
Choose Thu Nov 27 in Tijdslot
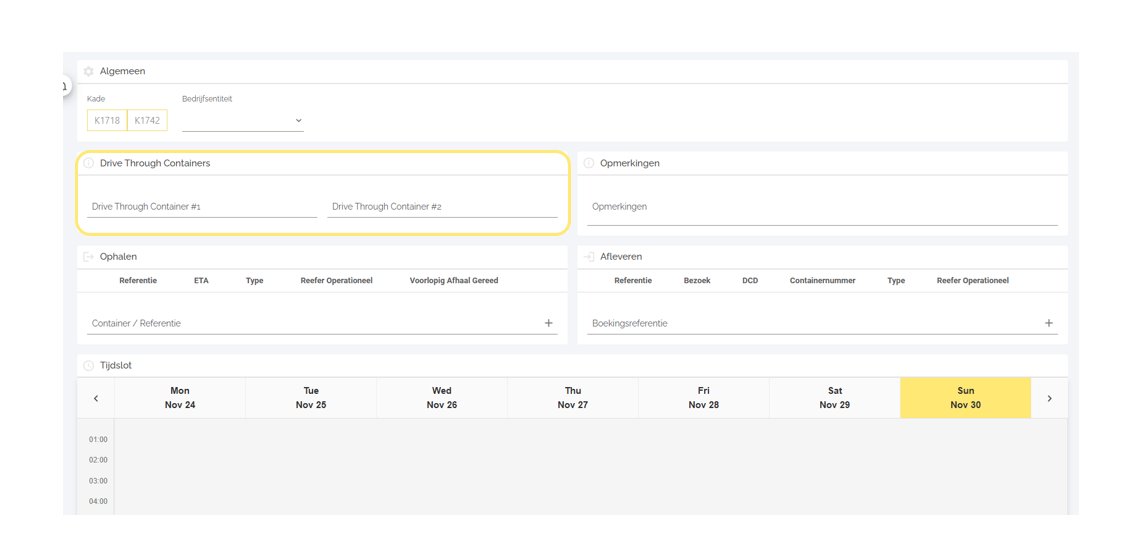pos(573,398)
